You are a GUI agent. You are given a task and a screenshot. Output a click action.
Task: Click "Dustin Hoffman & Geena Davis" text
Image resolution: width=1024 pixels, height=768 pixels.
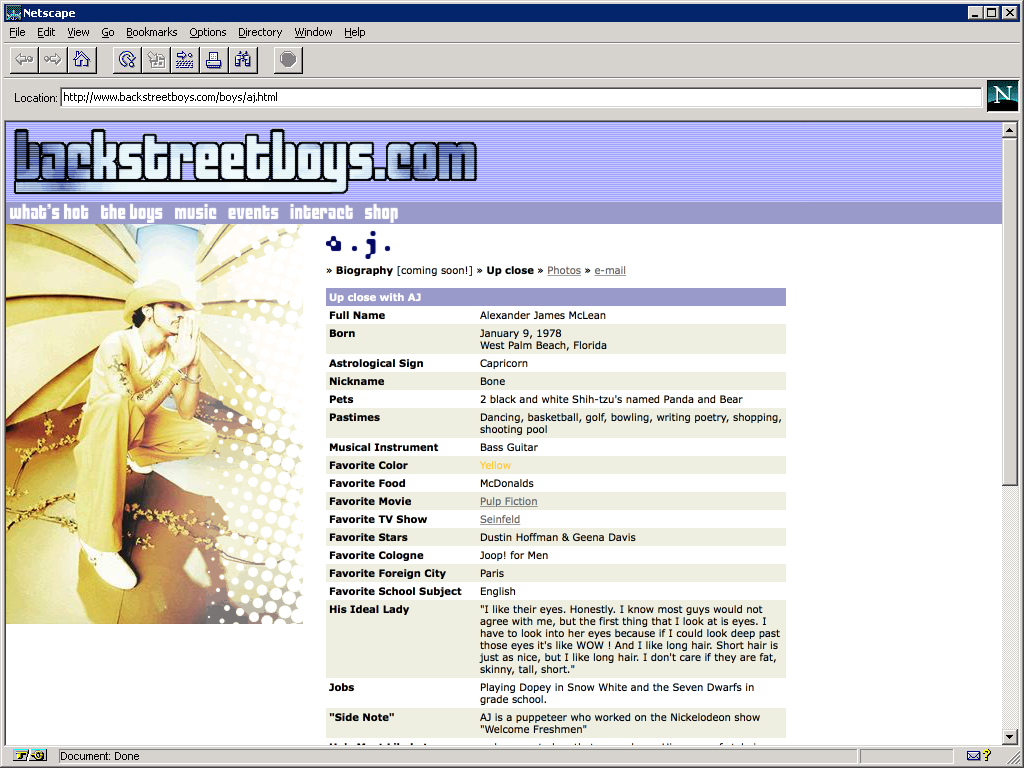pyautogui.click(x=558, y=537)
